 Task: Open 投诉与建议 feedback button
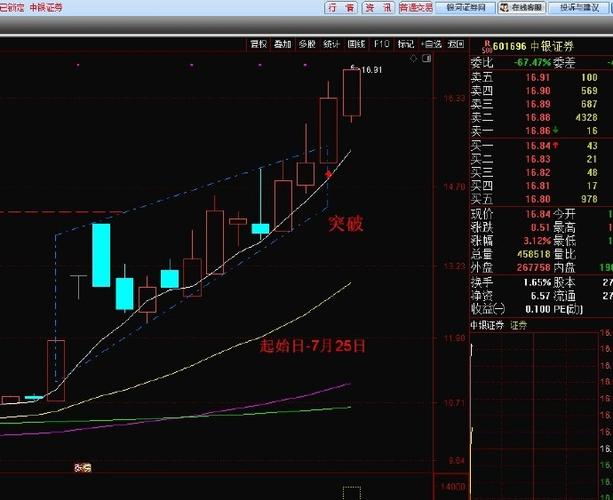coord(581,8)
